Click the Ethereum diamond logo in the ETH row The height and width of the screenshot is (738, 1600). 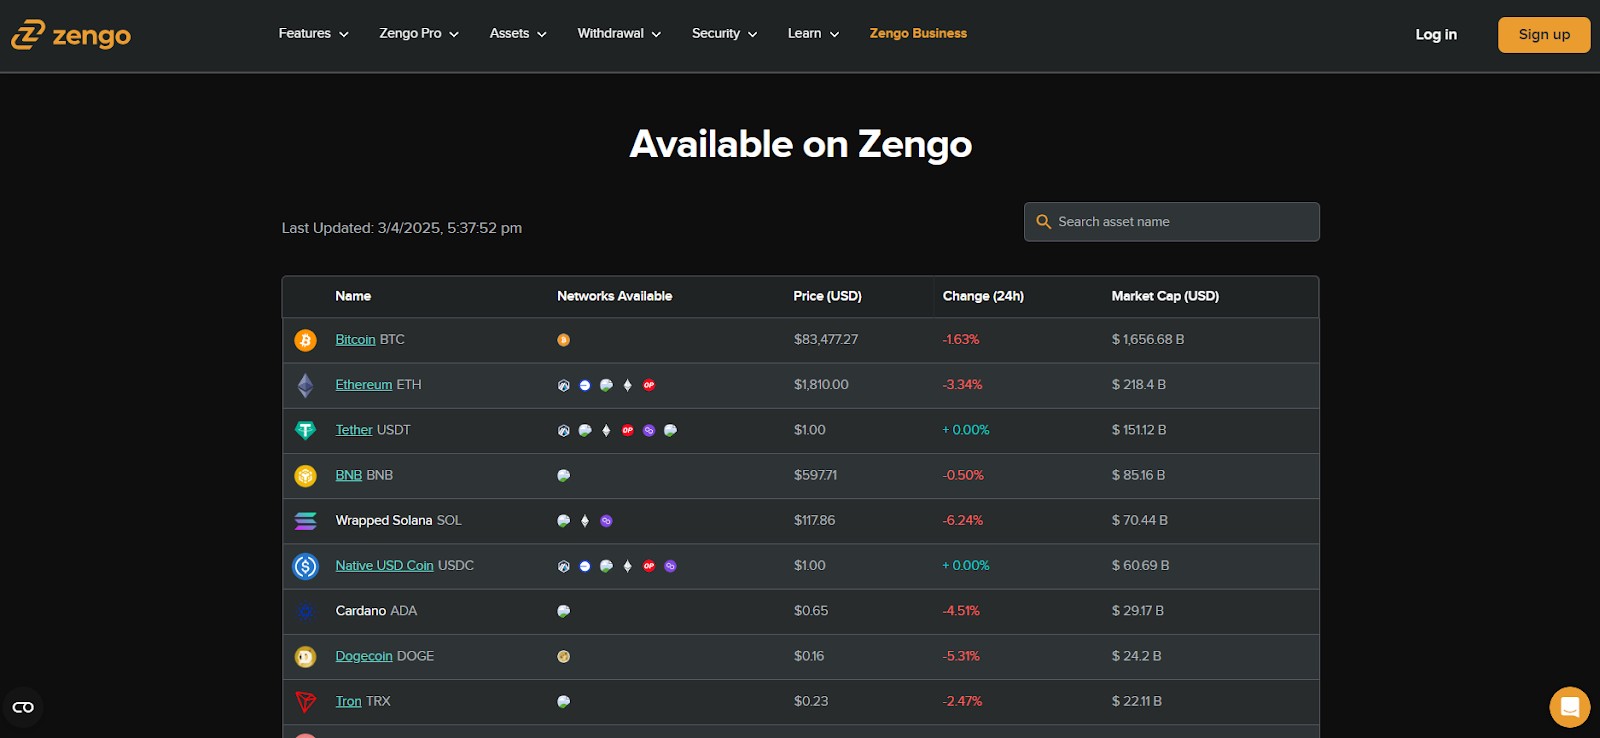pos(305,385)
